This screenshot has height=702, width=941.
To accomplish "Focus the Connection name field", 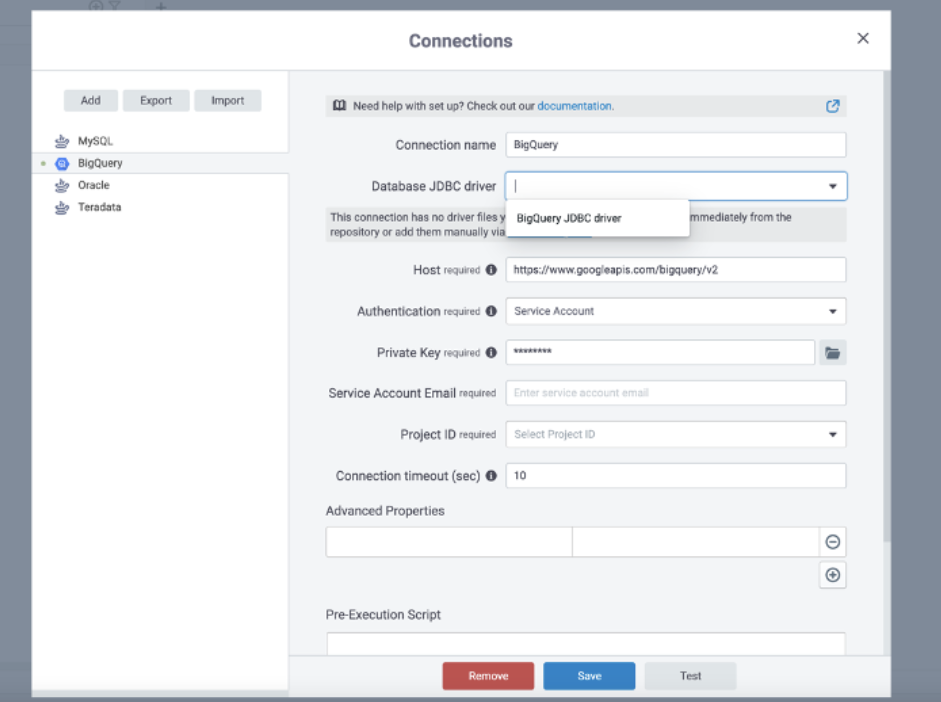I will coord(676,145).
